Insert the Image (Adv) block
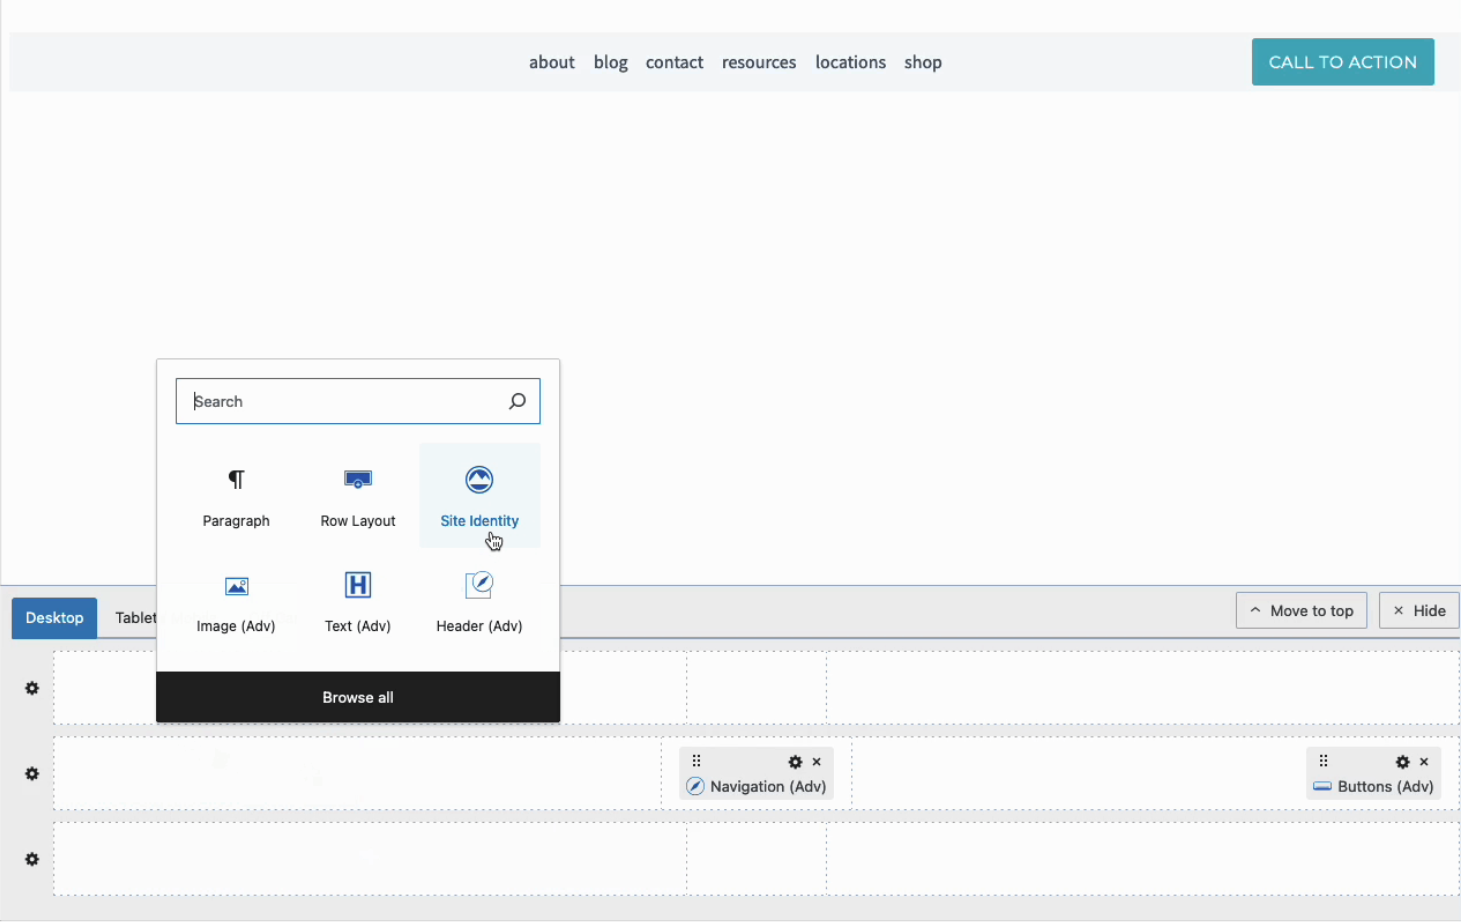 [x=236, y=602]
